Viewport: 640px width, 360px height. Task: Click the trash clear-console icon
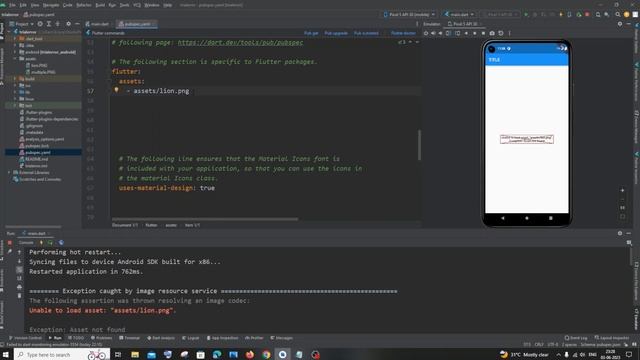pos(19,296)
